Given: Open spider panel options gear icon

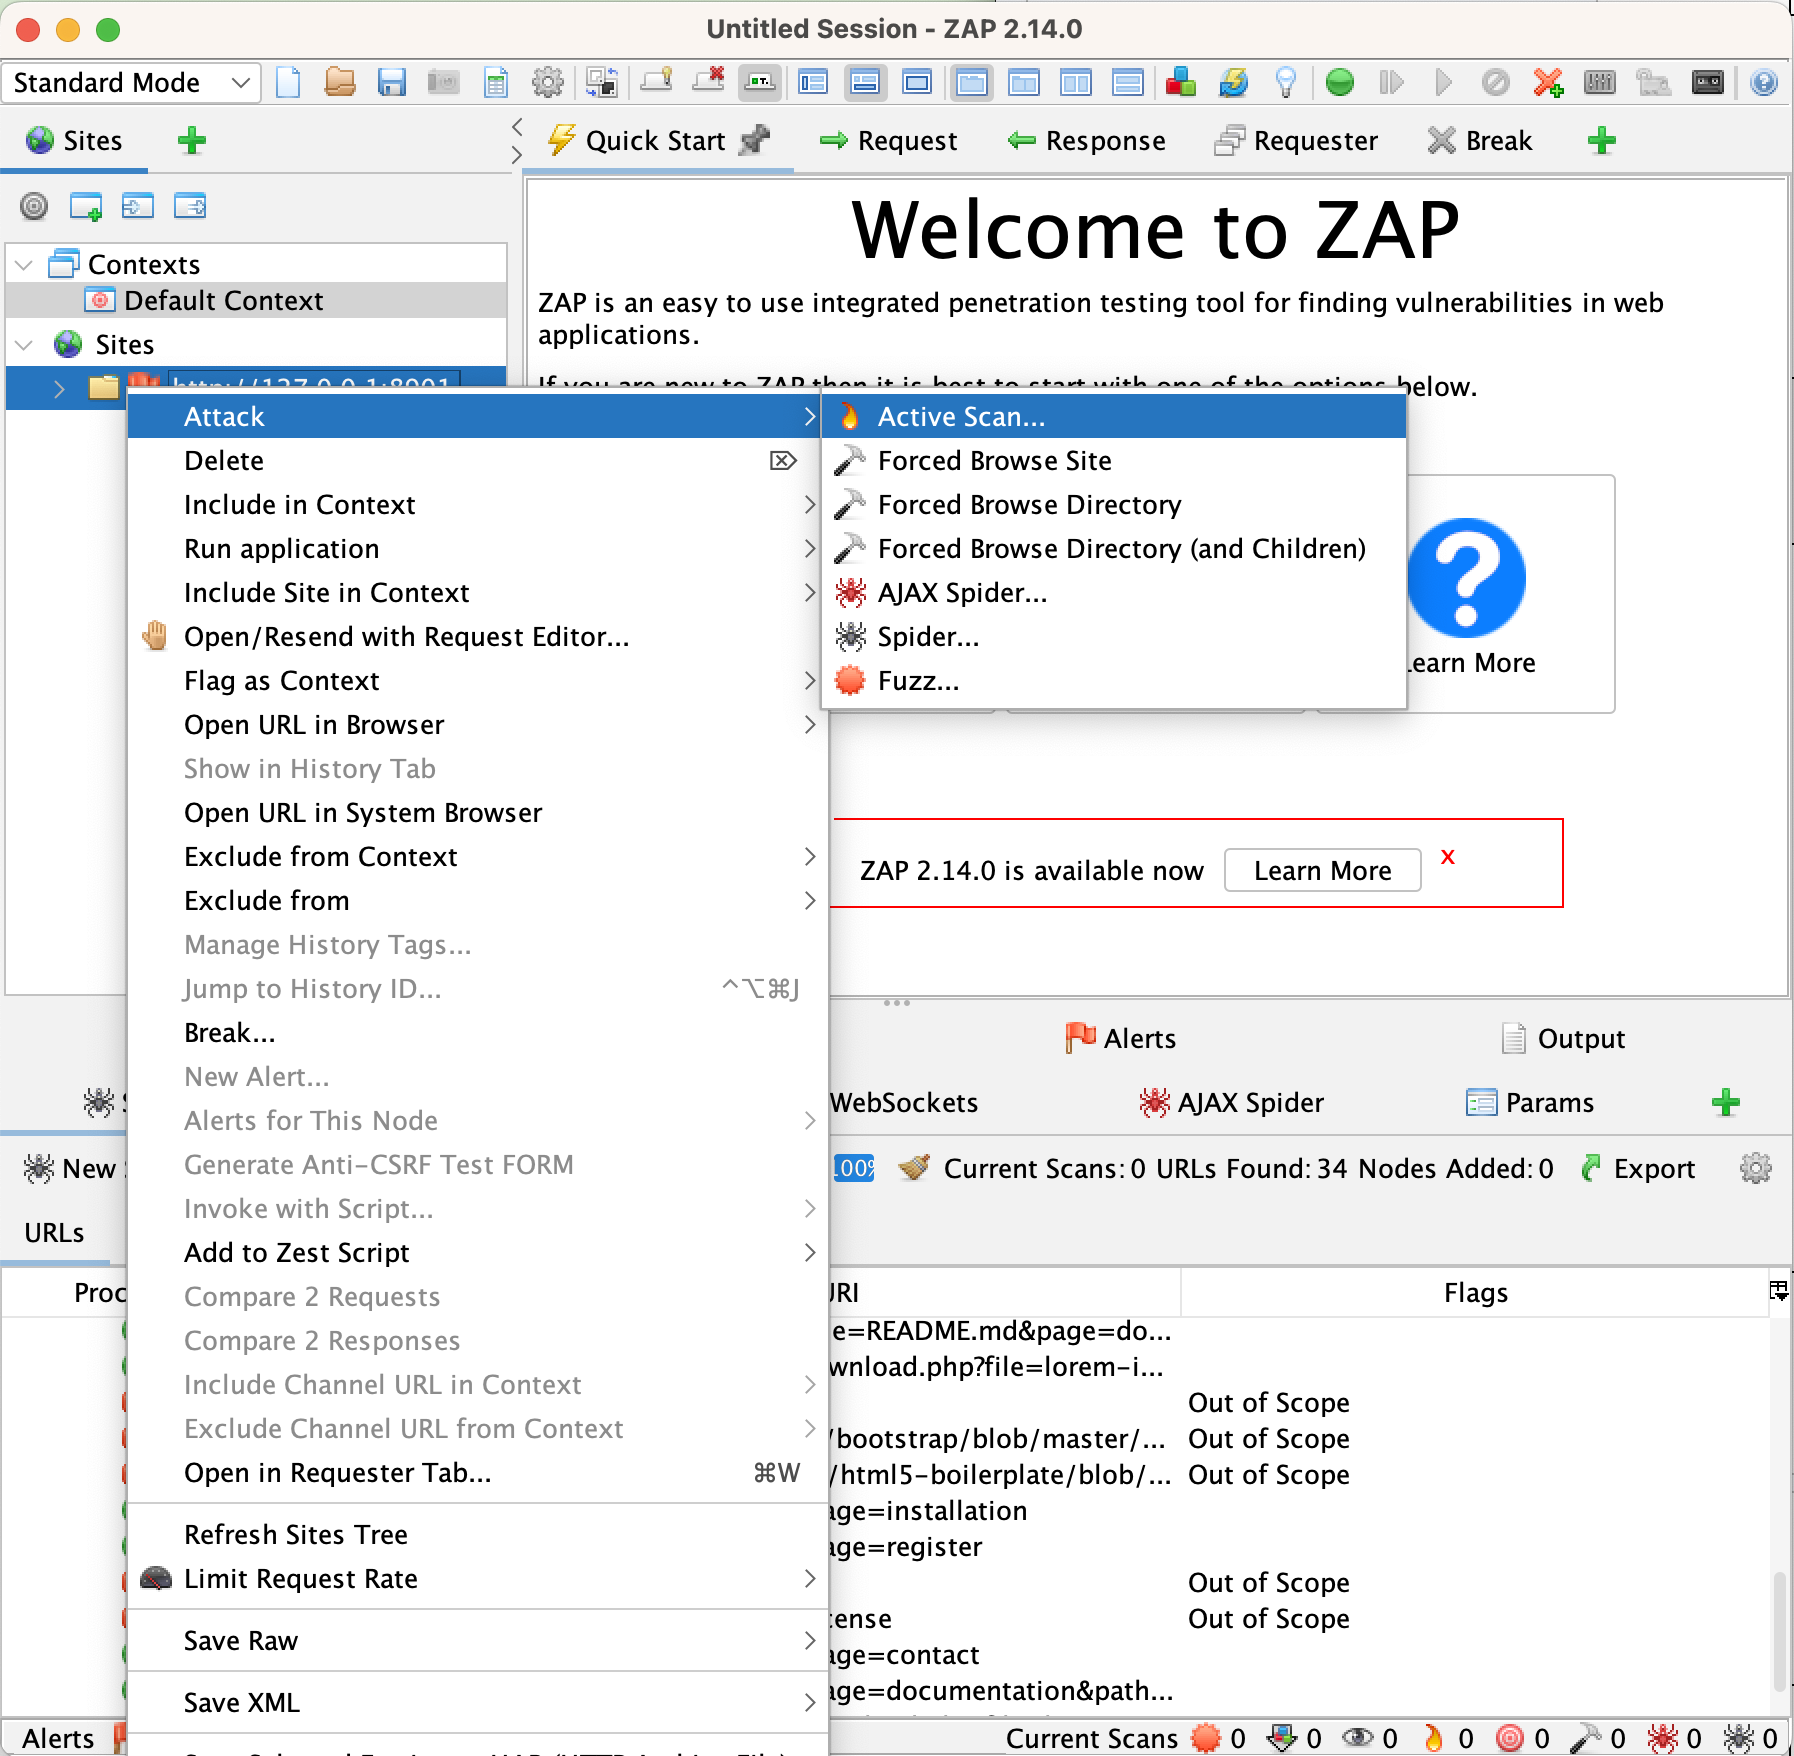Looking at the screenshot, I should click(x=1757, y=1168).
